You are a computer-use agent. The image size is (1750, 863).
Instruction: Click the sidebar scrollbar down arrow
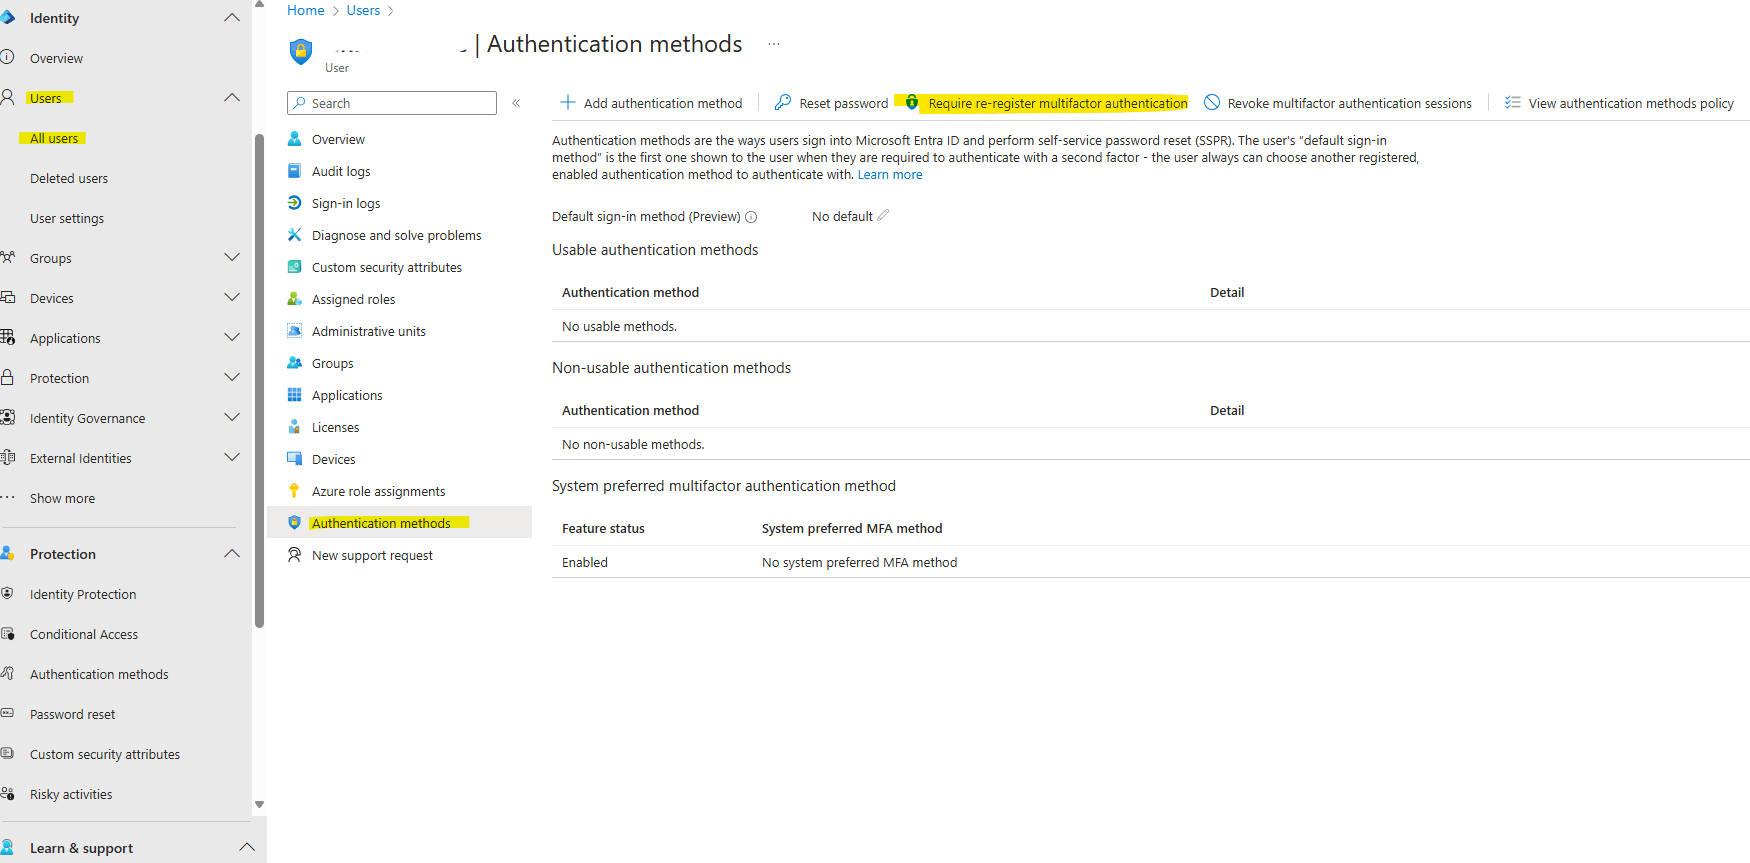(x=259, y=804)
